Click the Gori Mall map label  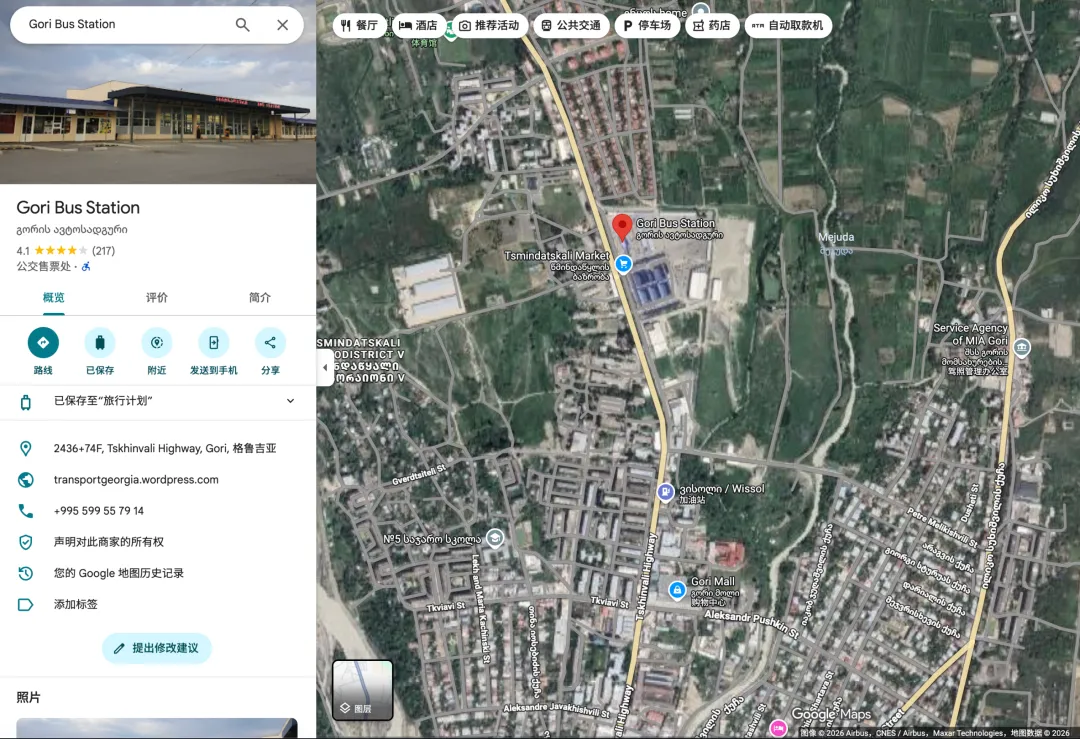[x=713, y=581]
